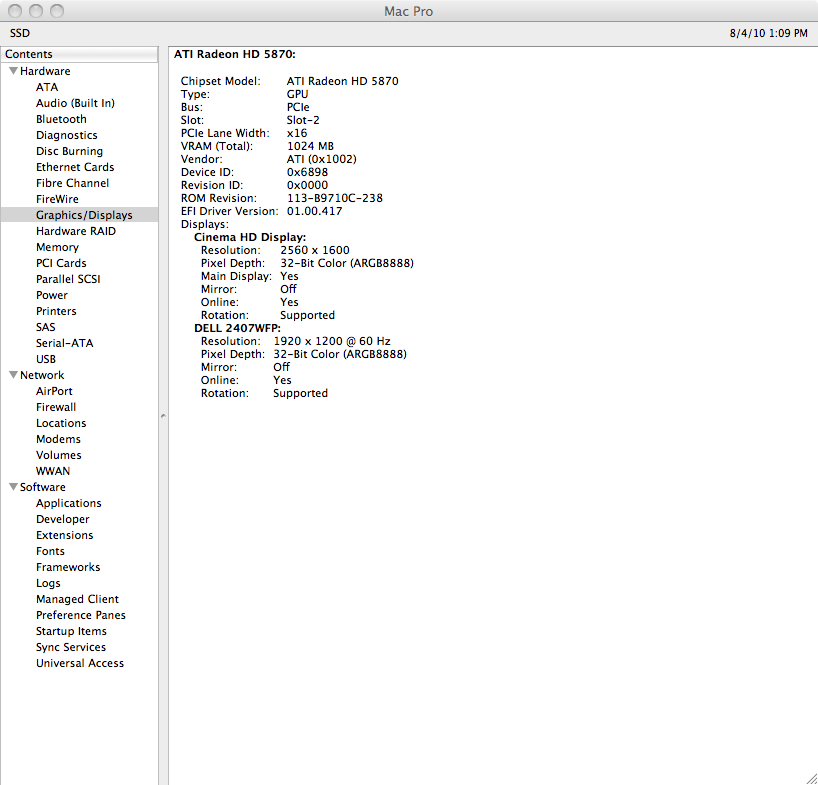Show Sync Services information
The width and height of the screenshot is (818, 785).
pyautogui.click(x=71, y=647)
